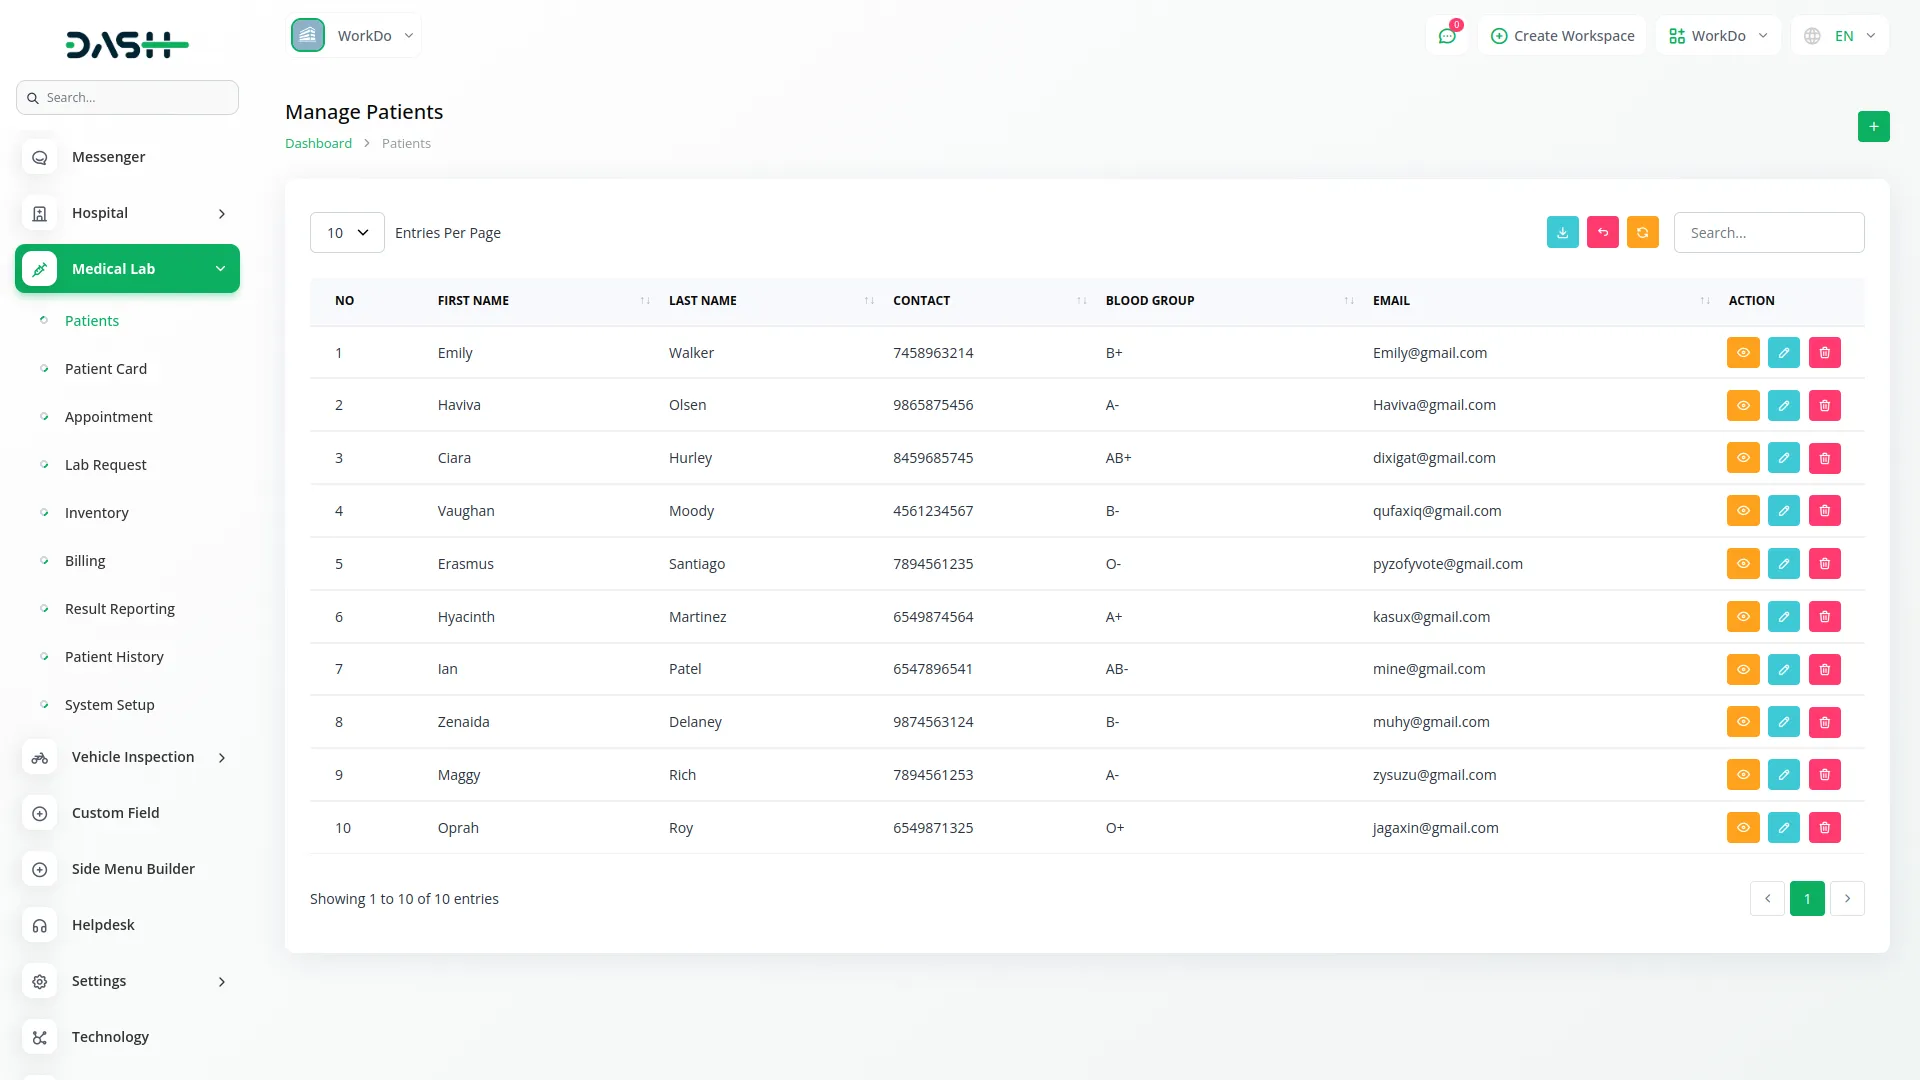The image size is (1920, 1080).
Task: View Zenaida Delaney's details via eye icon
Action: click(x=1742, y=722)
